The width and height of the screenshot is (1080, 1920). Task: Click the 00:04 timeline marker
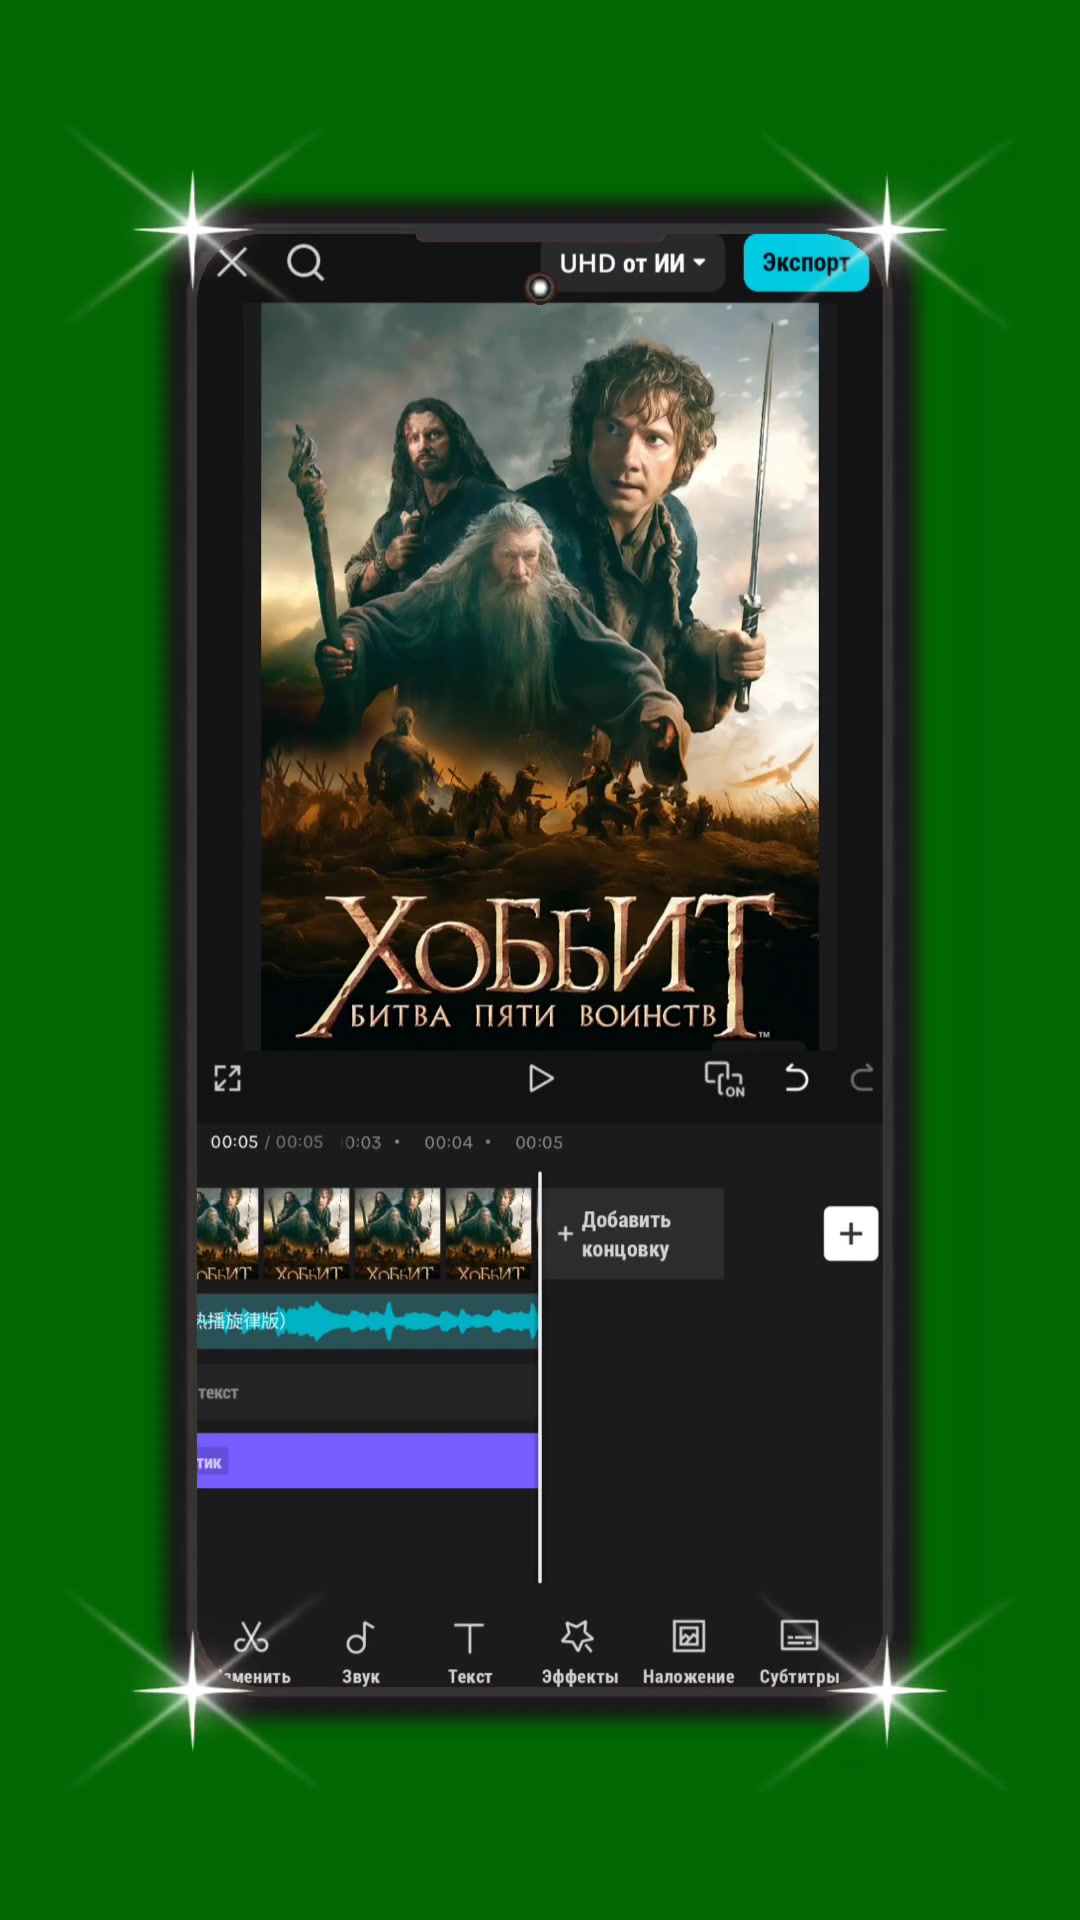tap(448, 1142)
